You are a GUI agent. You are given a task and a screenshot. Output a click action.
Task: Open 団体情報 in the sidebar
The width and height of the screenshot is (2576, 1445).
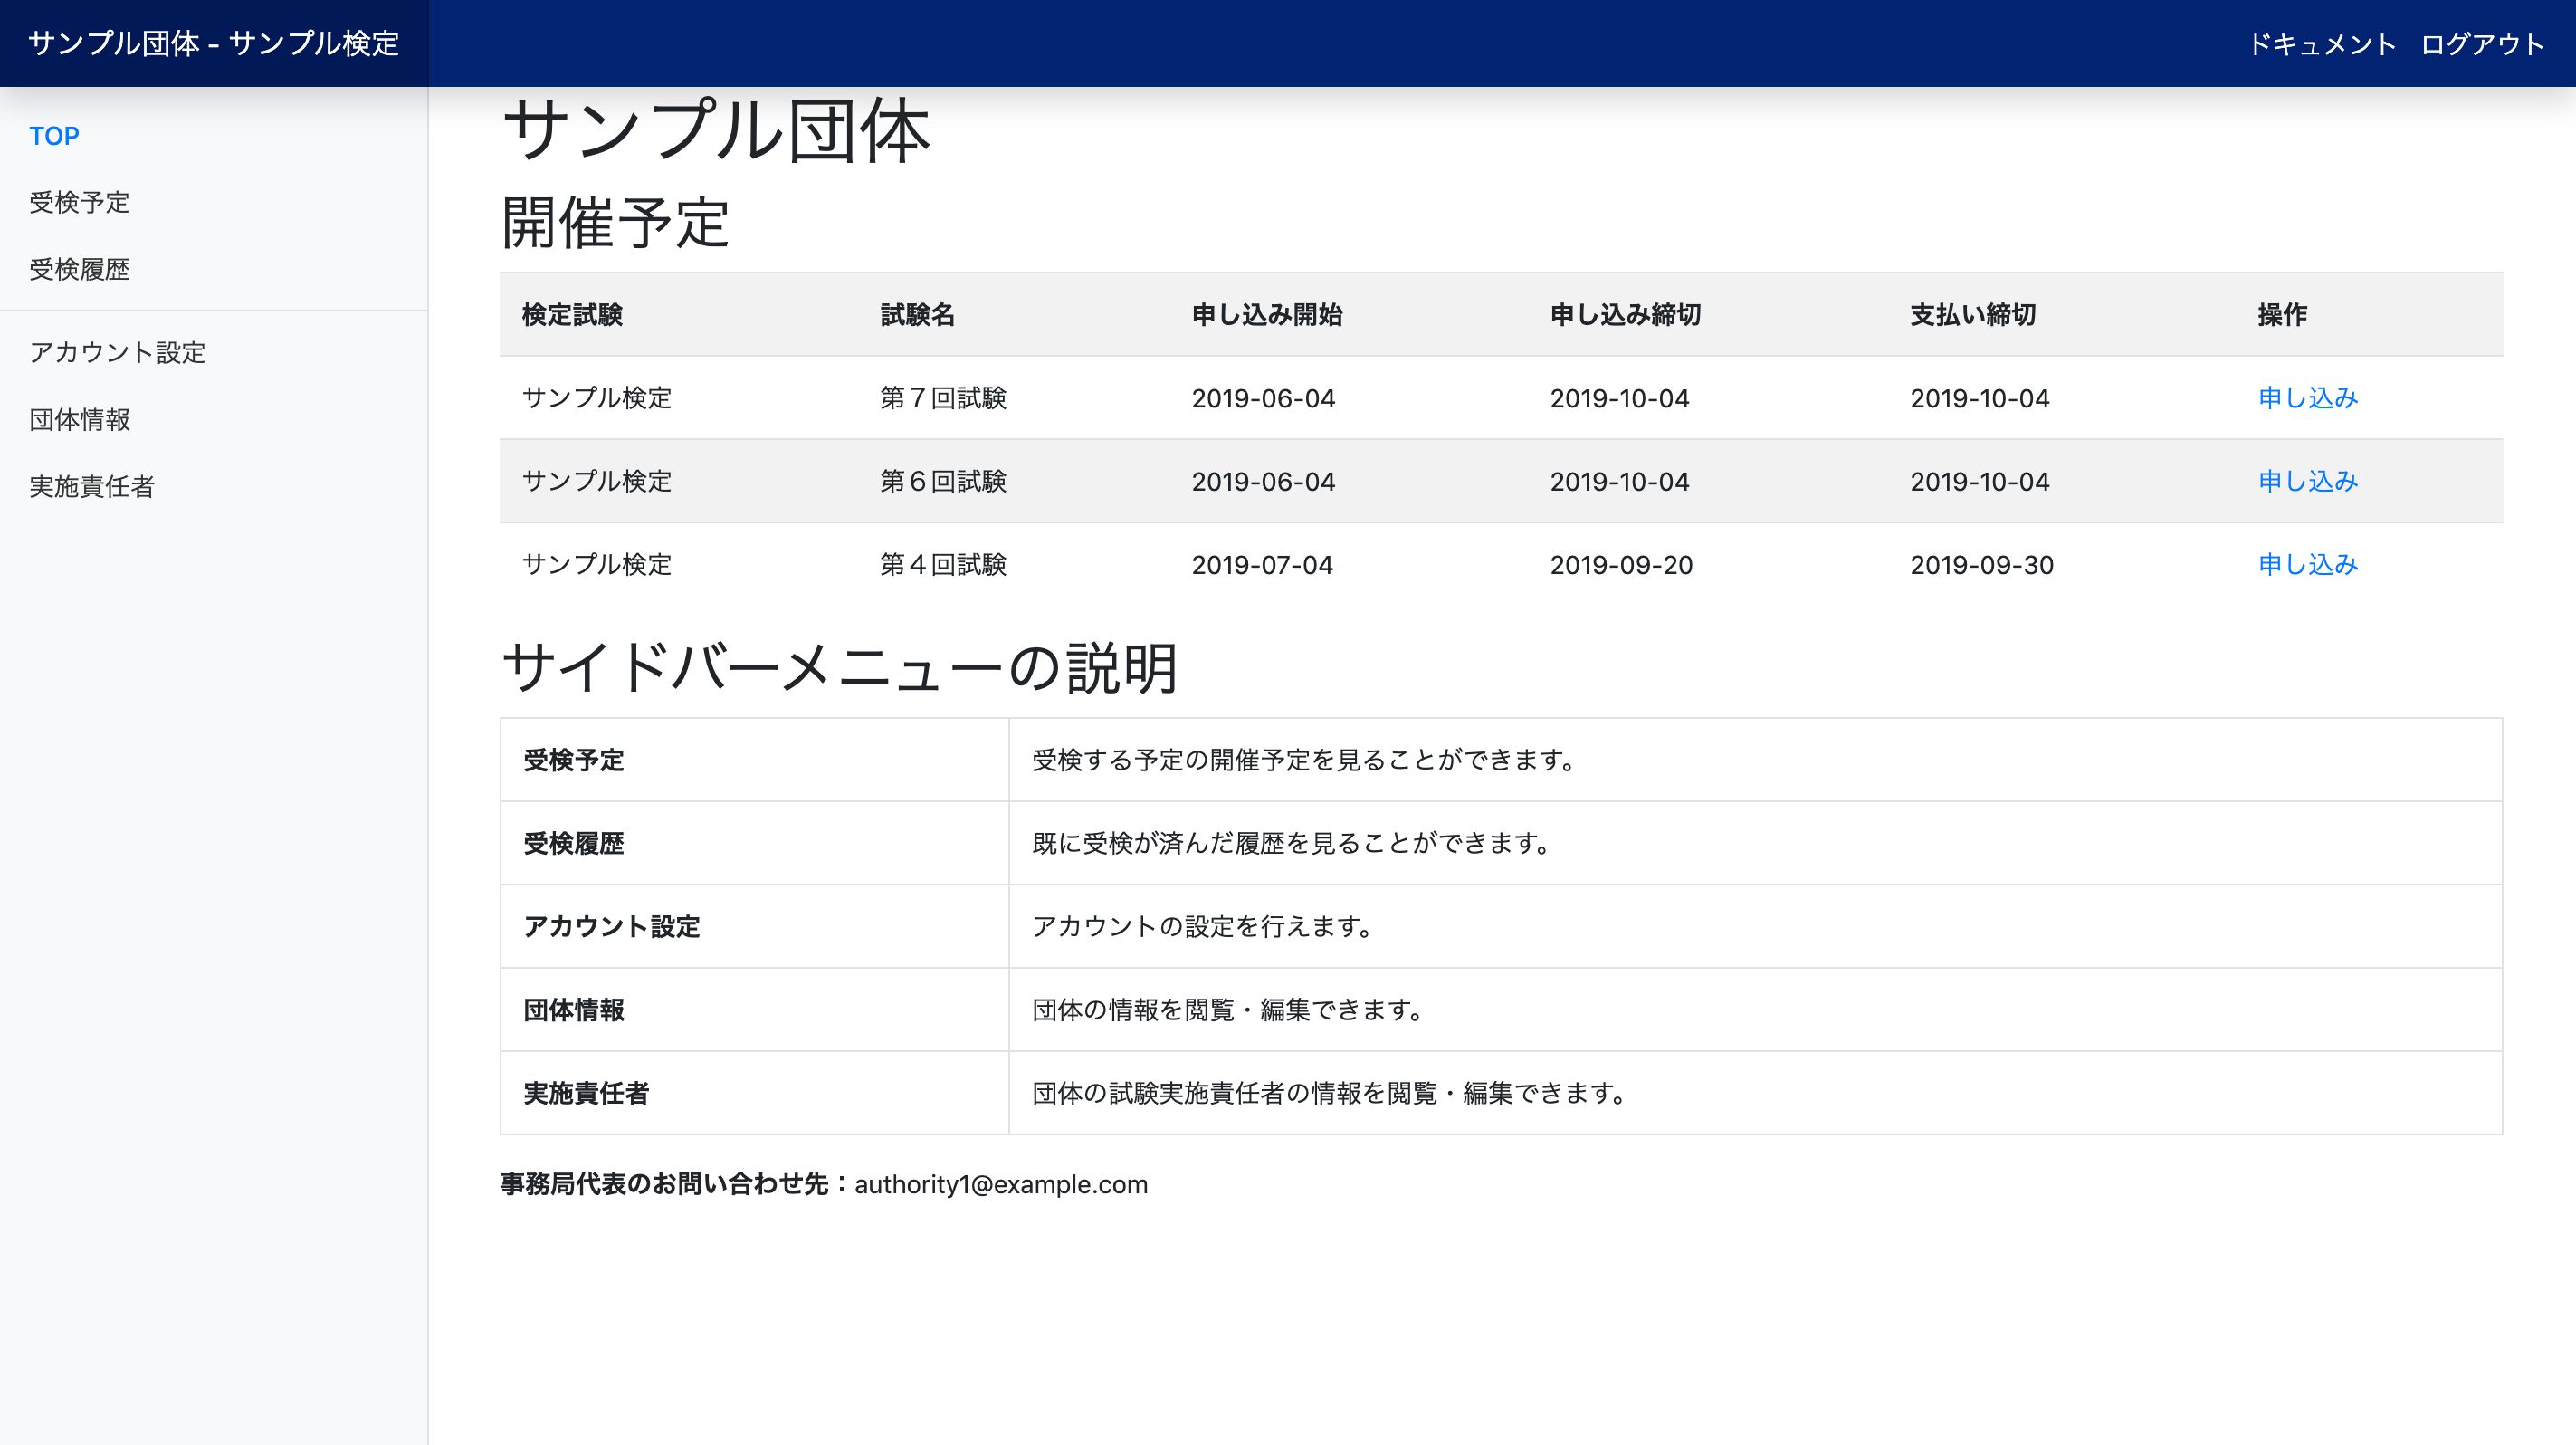[x=80, y=419]
